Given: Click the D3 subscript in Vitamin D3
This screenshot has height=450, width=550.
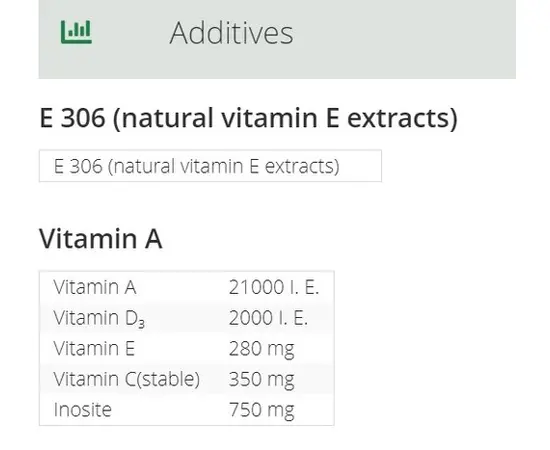Looking at the screenshot, I should pyautogui.click(x=141, y=323).
